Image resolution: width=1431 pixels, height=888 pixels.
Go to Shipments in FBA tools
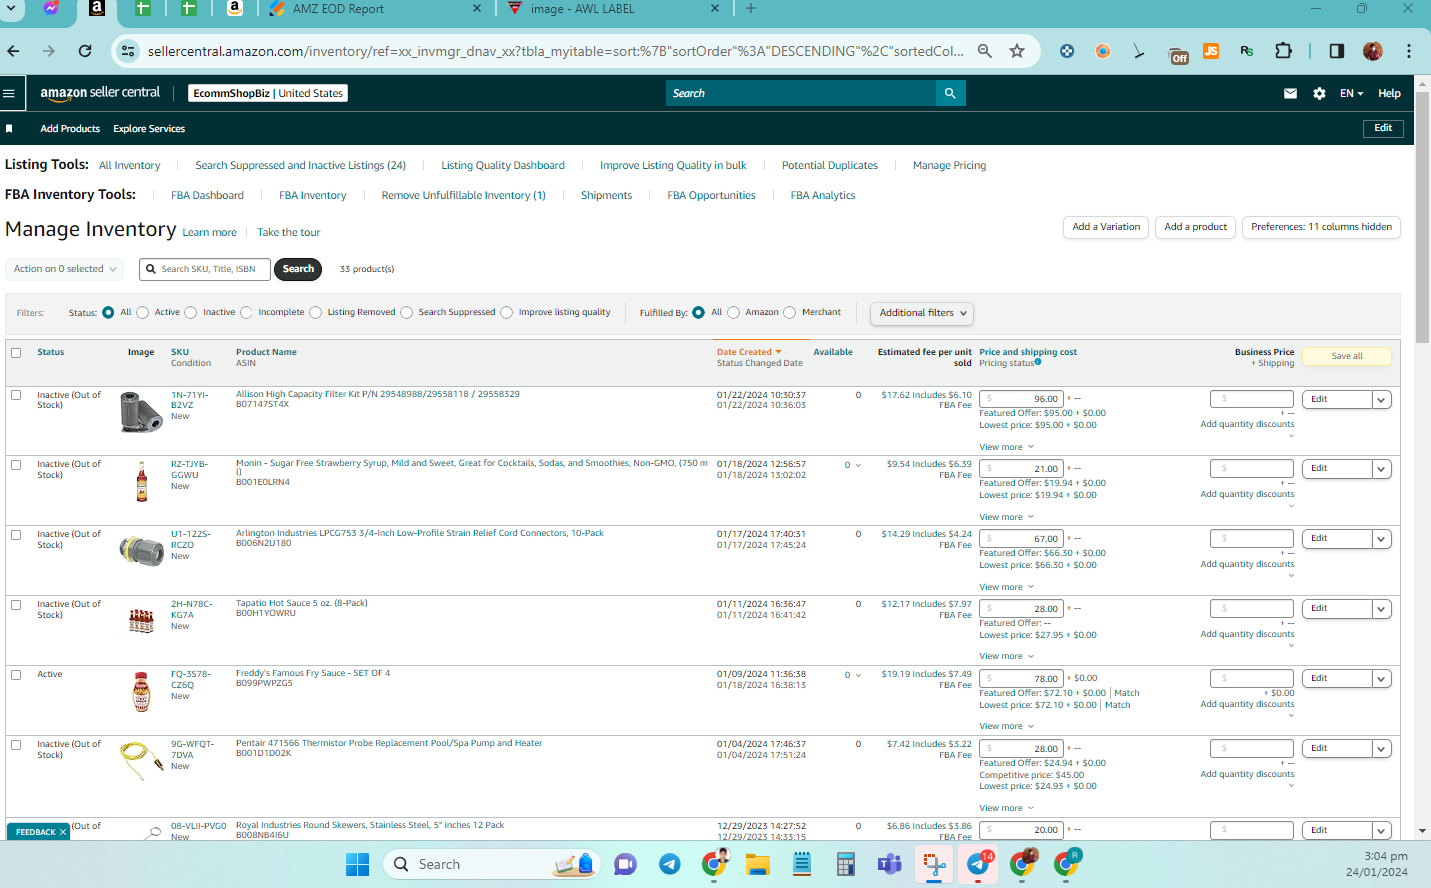(606, 196)
